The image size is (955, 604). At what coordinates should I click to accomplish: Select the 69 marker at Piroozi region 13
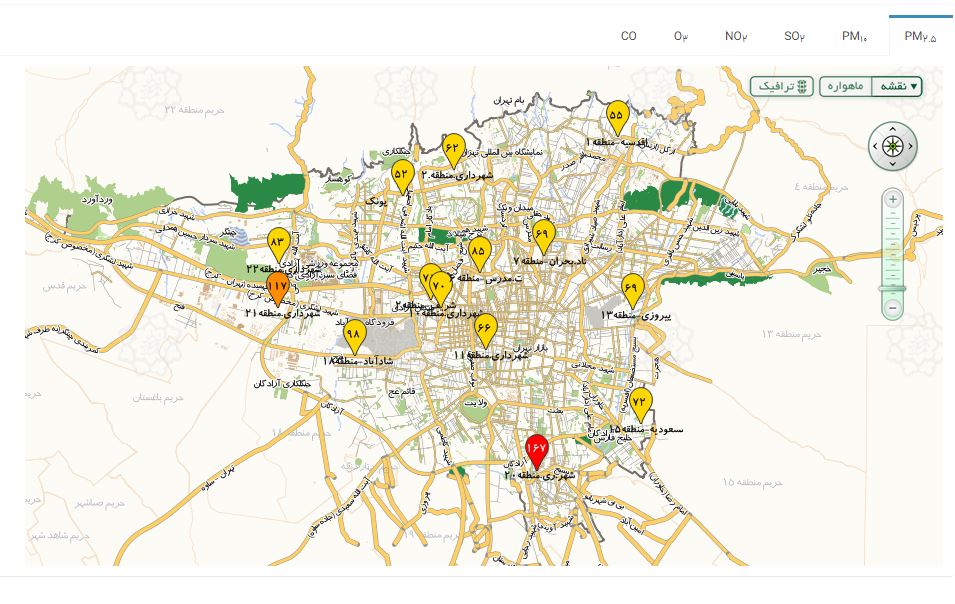(632, 290)
